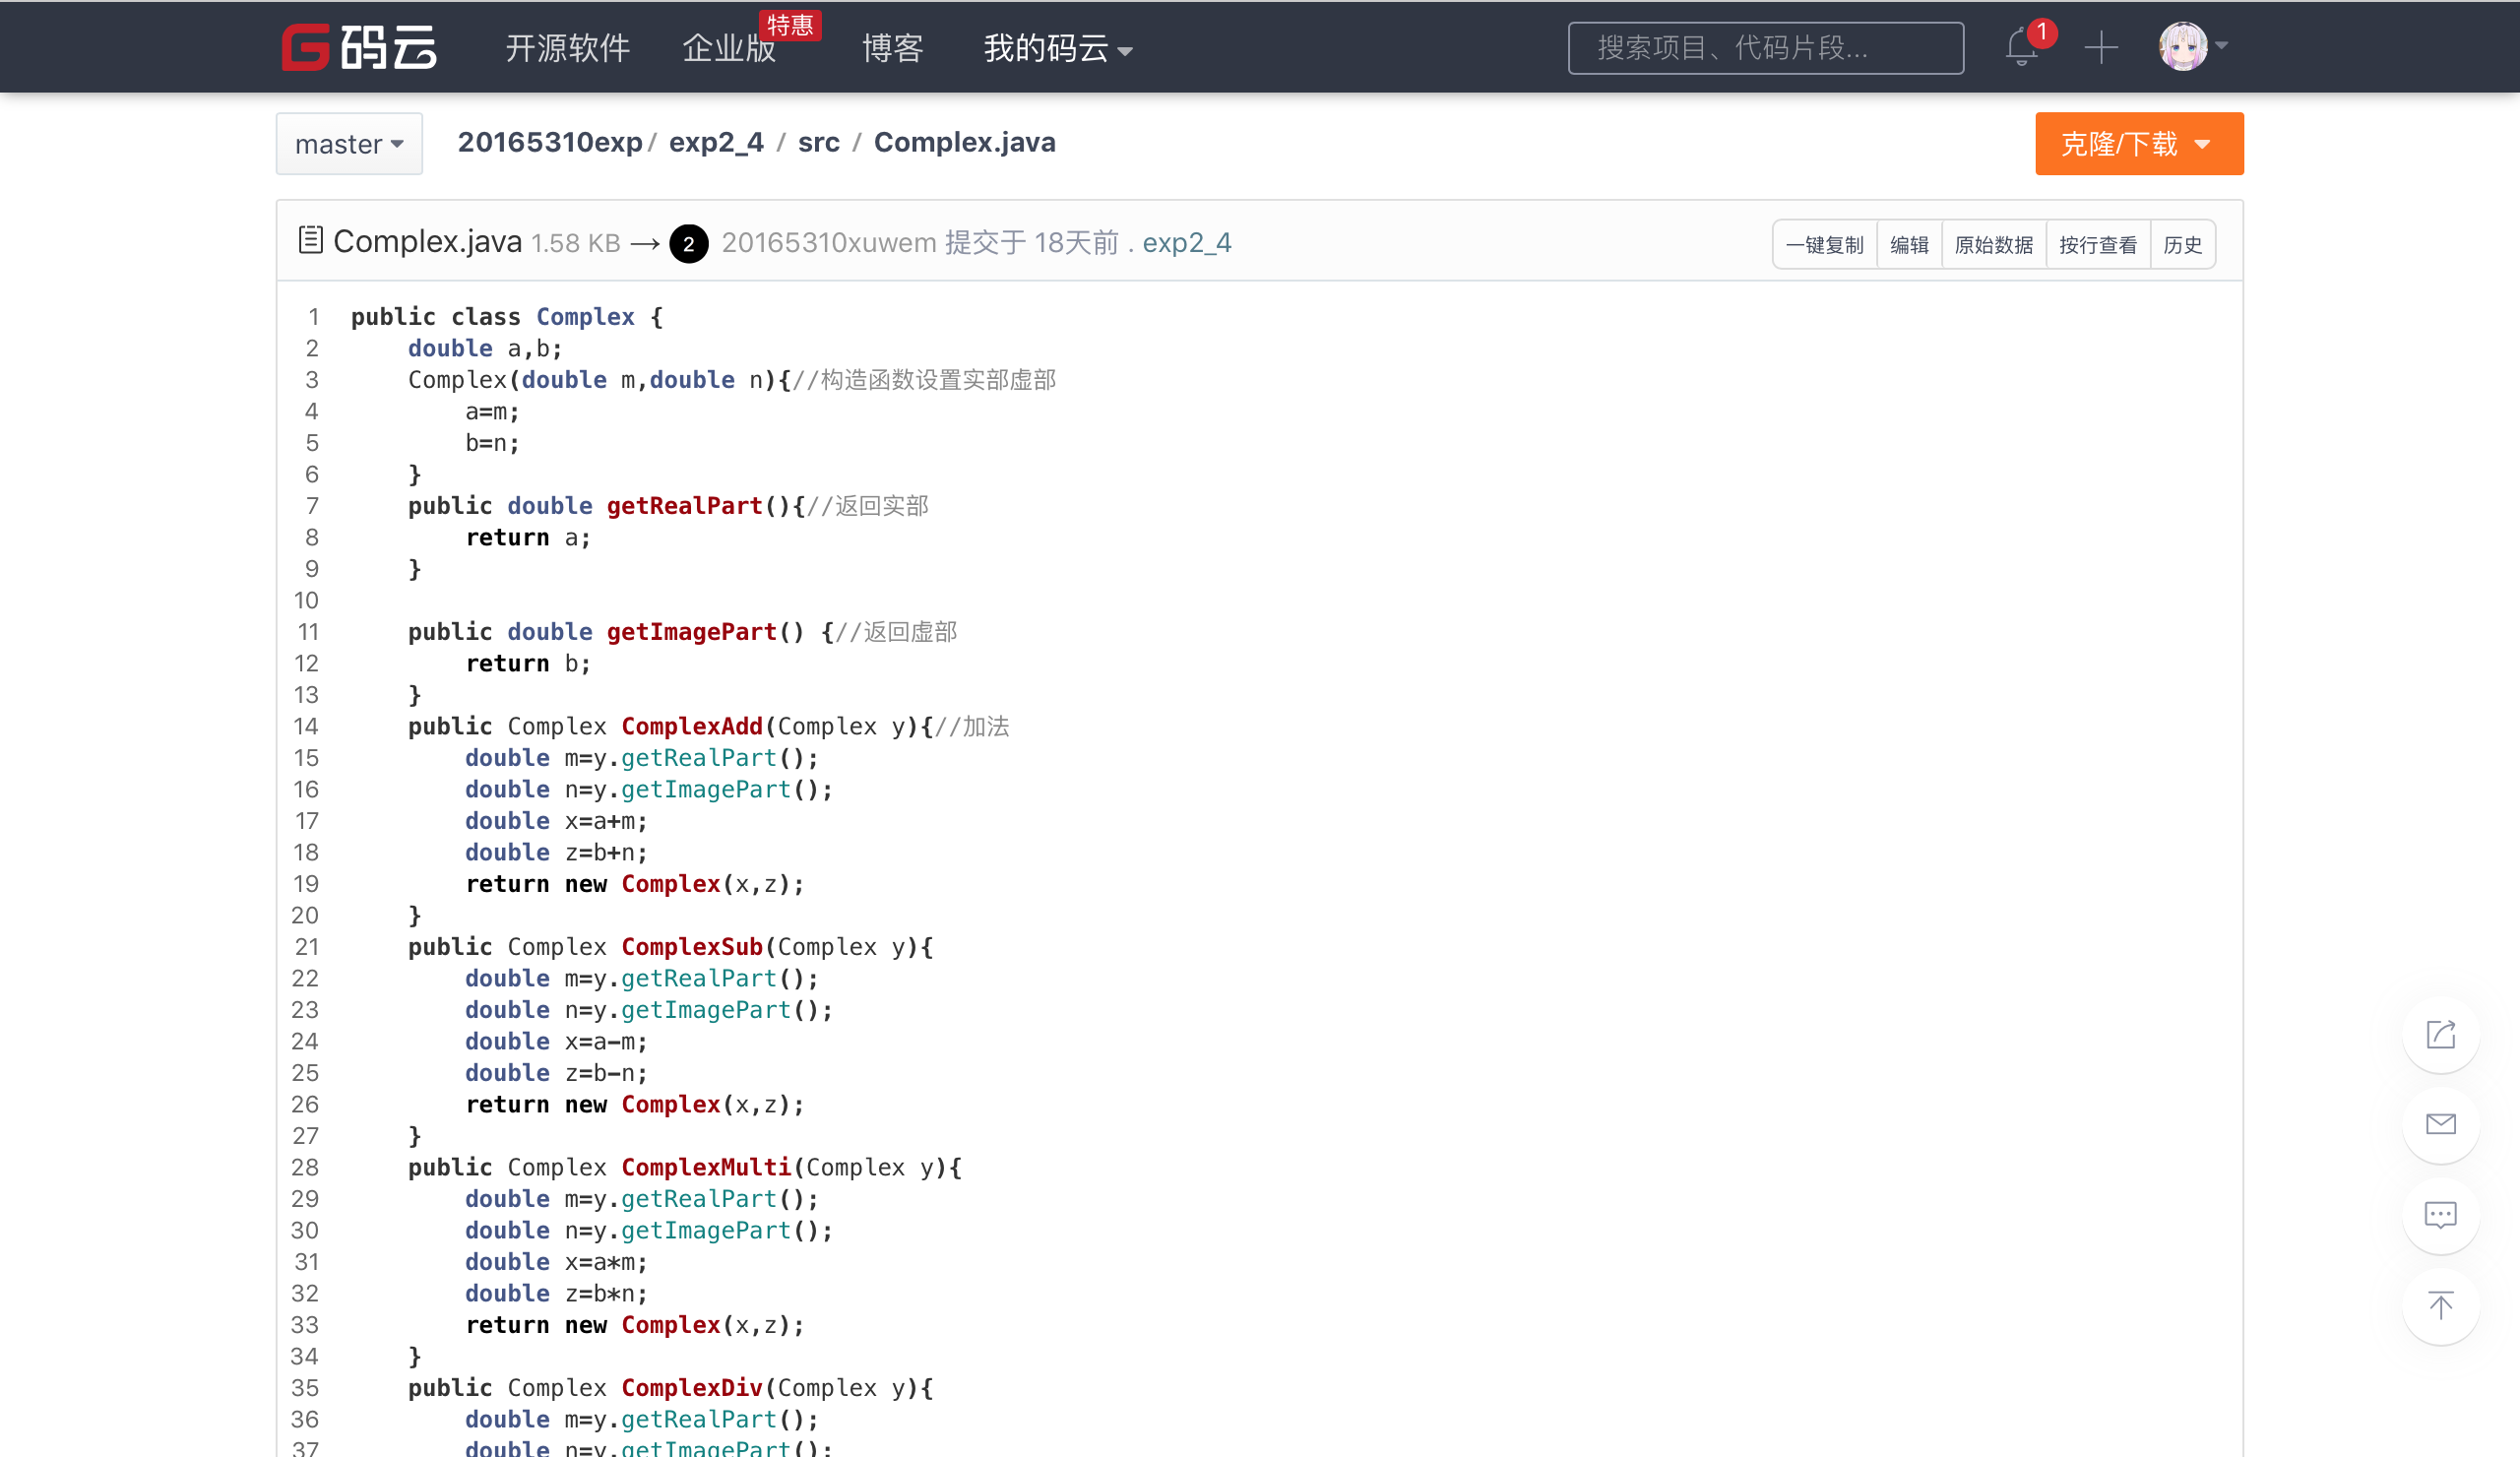Click the 原始数据 raw button
Viewport: 2520px width, 1457px height.
tap(1993, 245)
